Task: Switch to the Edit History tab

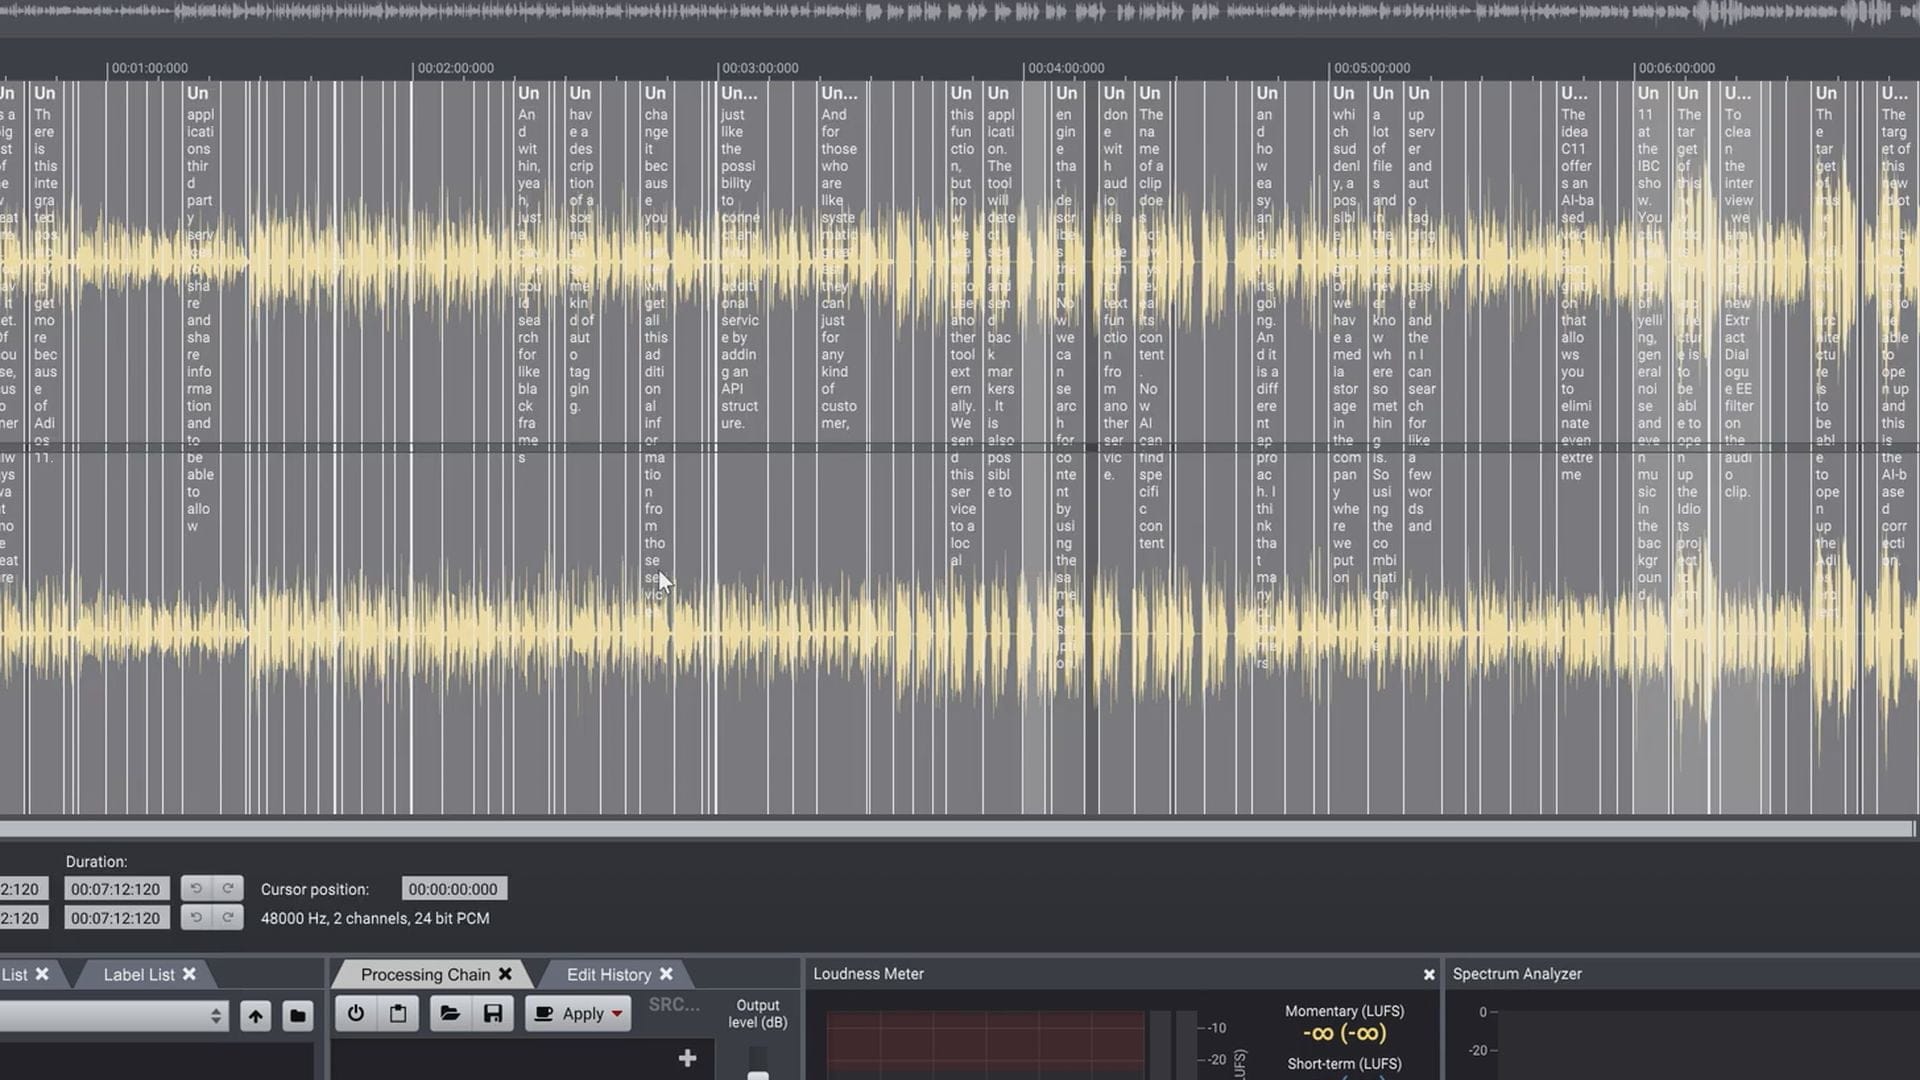Action: coord(608,974)
